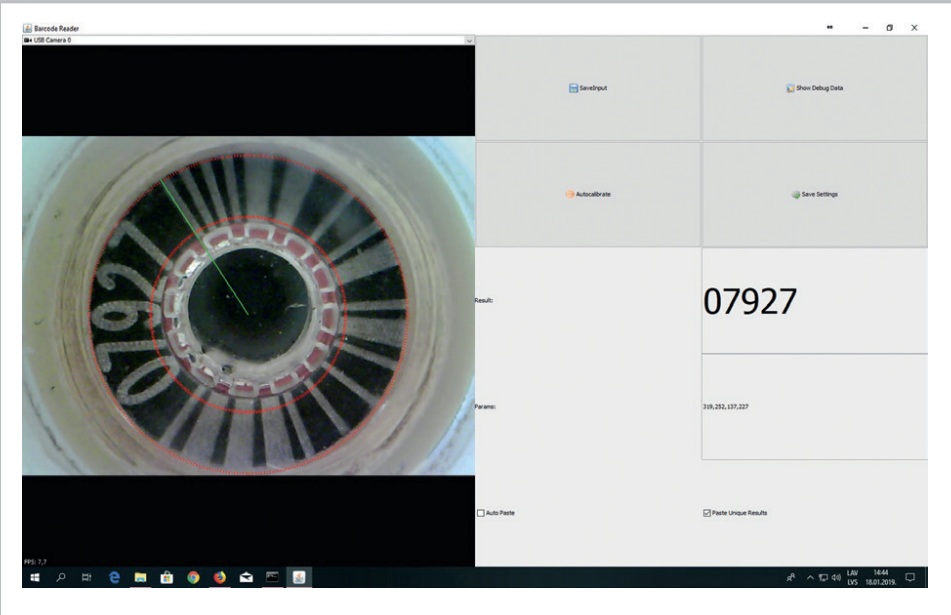The image size is (951, 615).
Task: Open the volume tray icon
Action: click(x=836, y=577)
